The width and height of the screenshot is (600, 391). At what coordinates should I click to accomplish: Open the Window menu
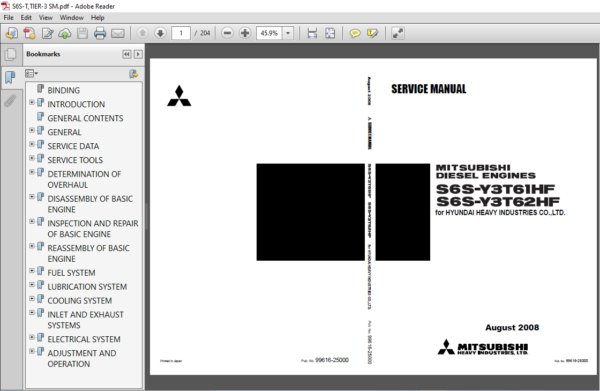pos(72,18)
